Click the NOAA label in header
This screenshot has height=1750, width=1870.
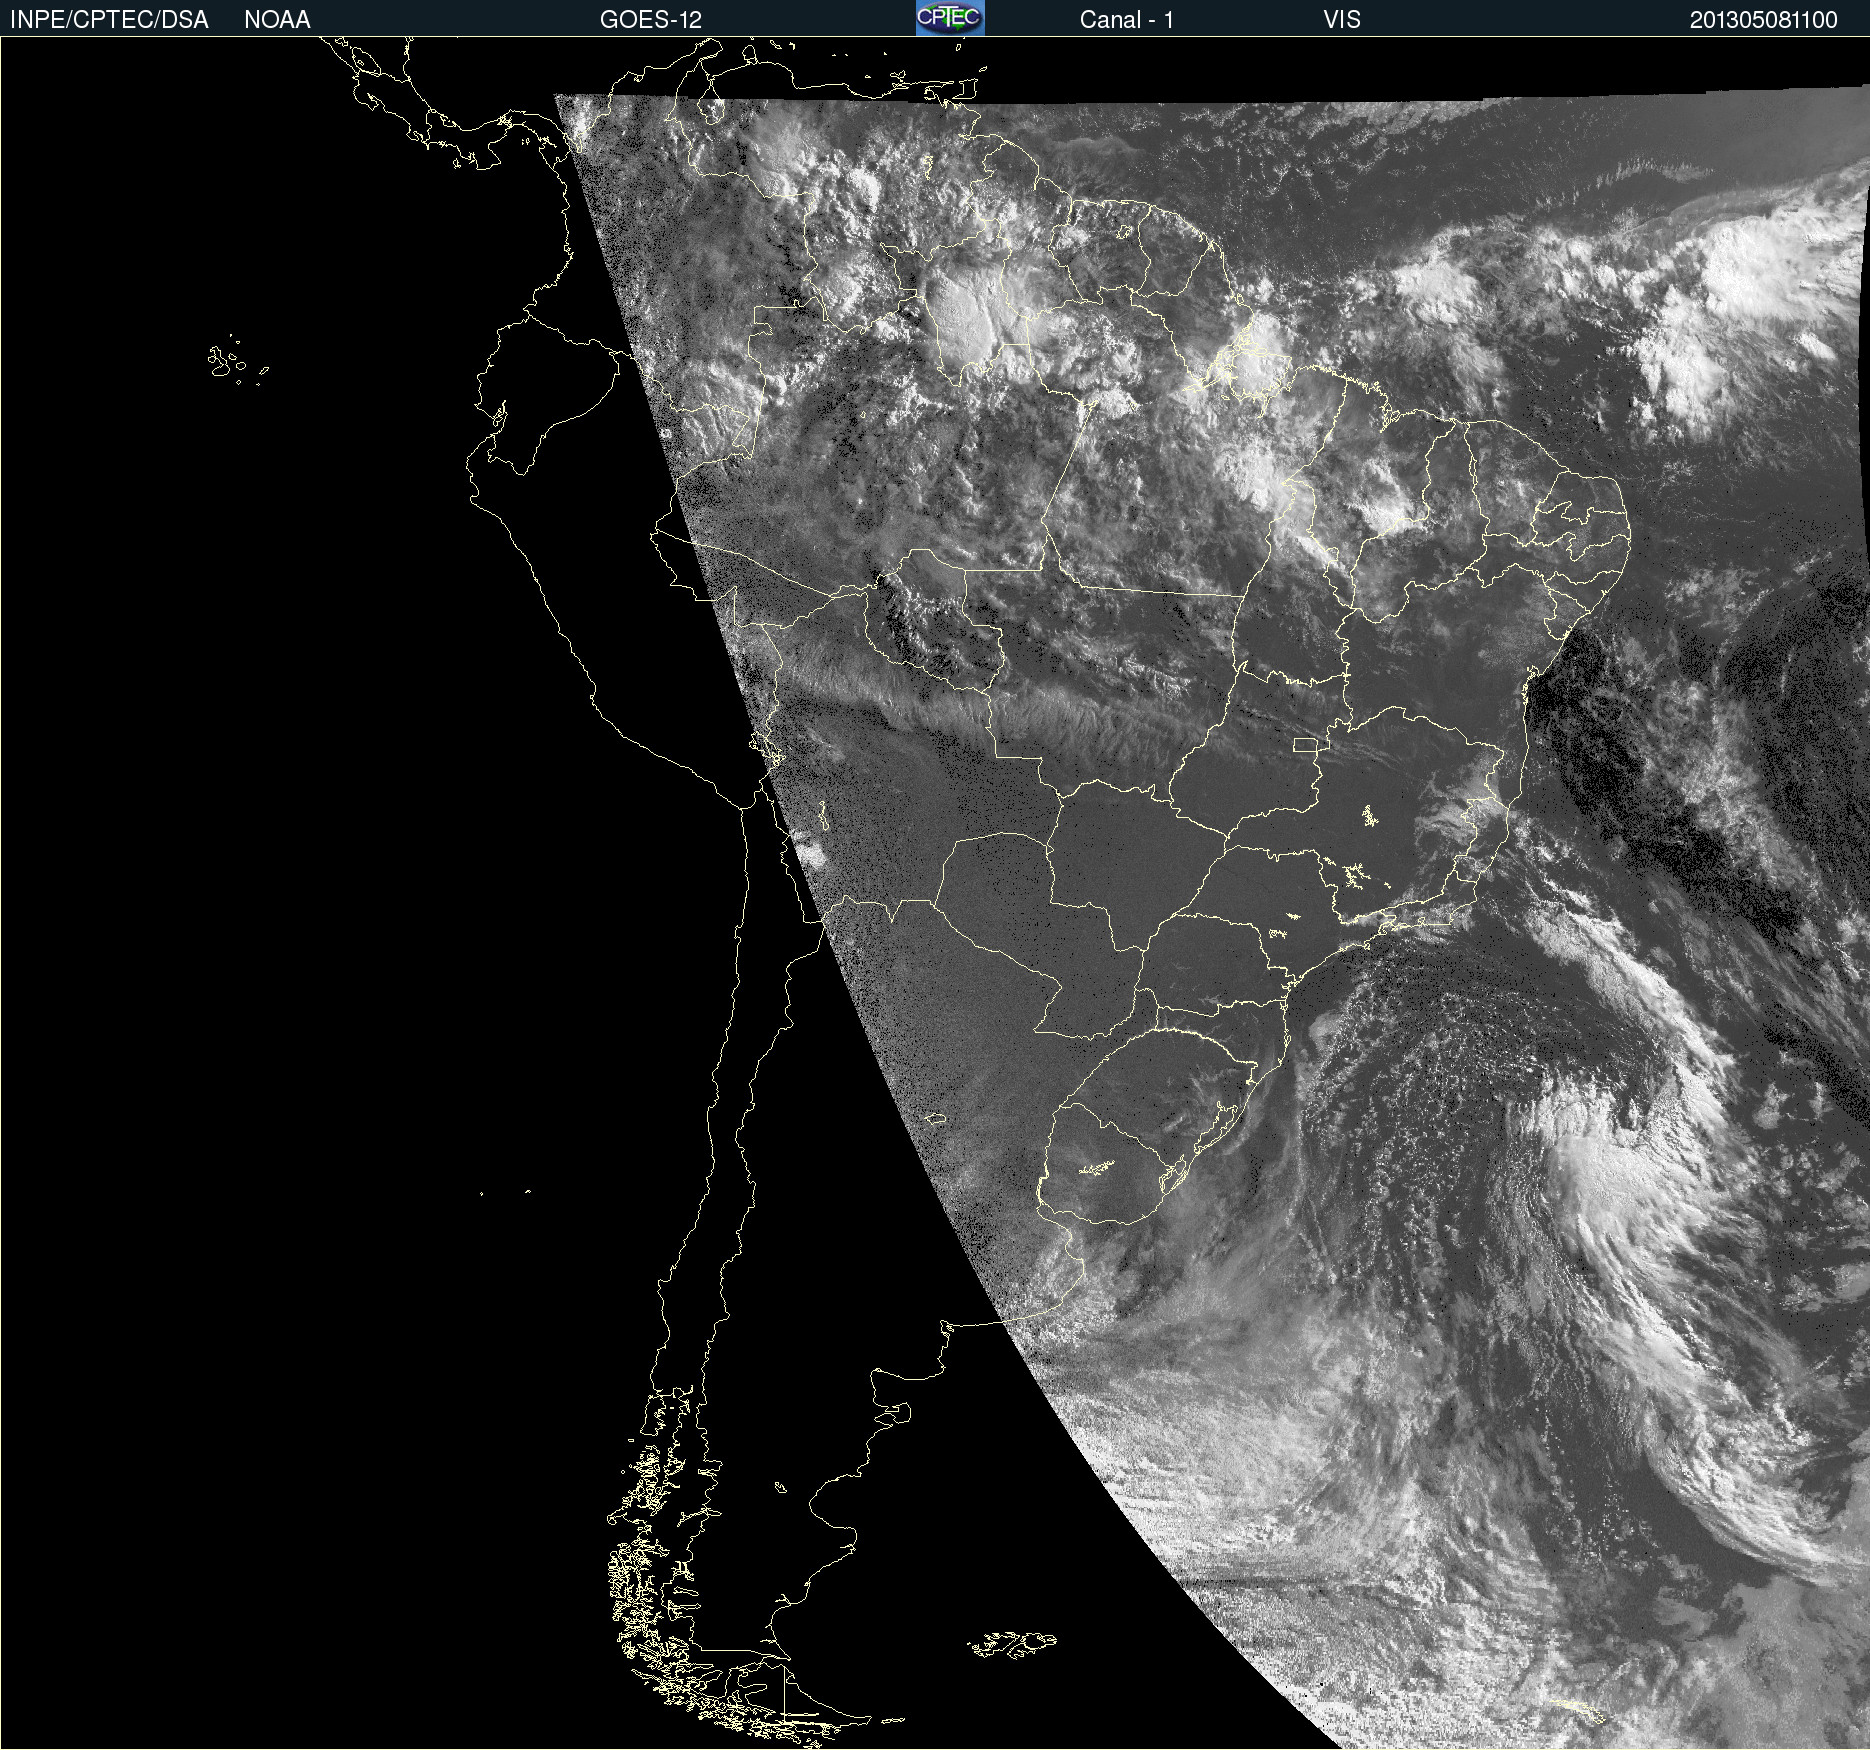[x=277, y=20]
